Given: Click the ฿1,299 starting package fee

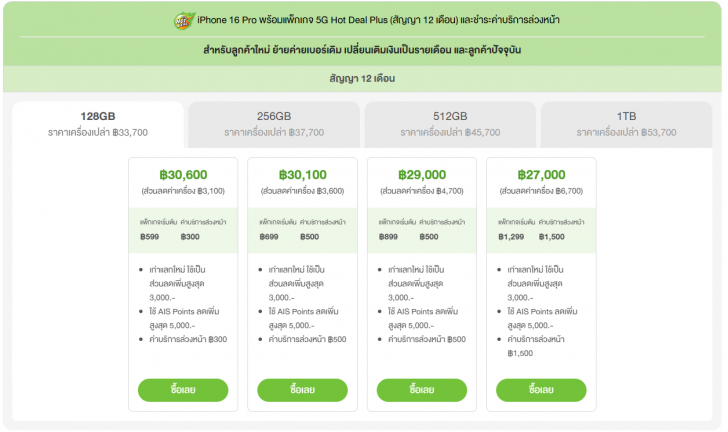Looking at the screenshot, I should pyautogui.click(x=511, y=237).
